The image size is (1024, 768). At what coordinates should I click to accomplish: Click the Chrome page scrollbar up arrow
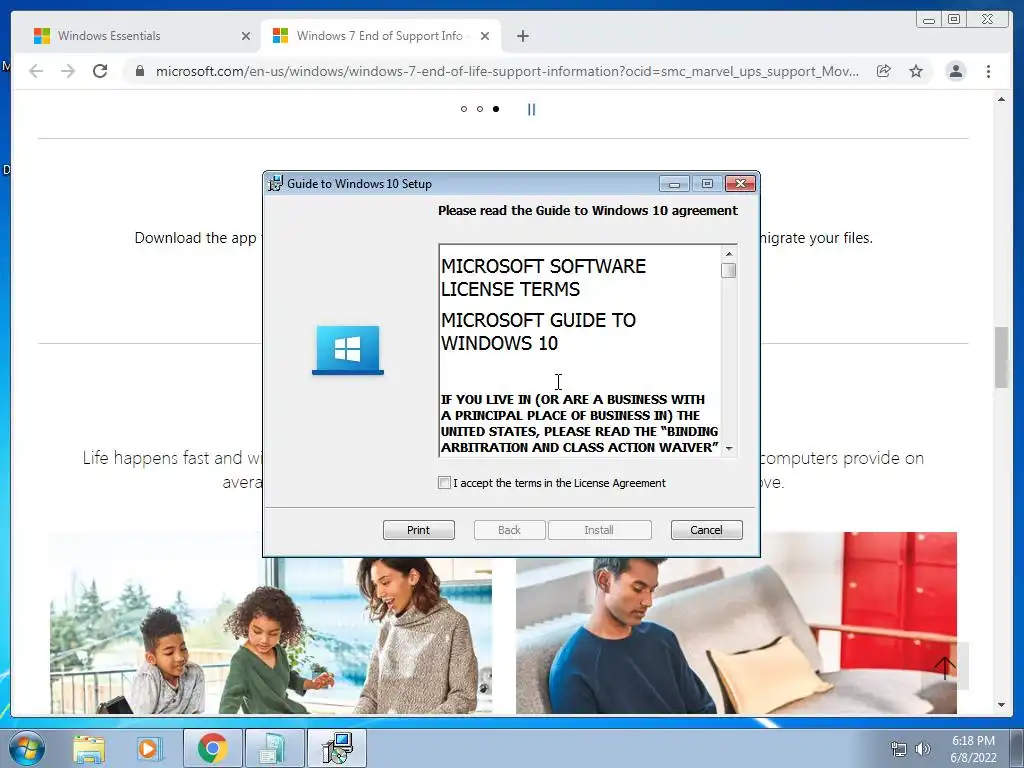pos(1002,99)
